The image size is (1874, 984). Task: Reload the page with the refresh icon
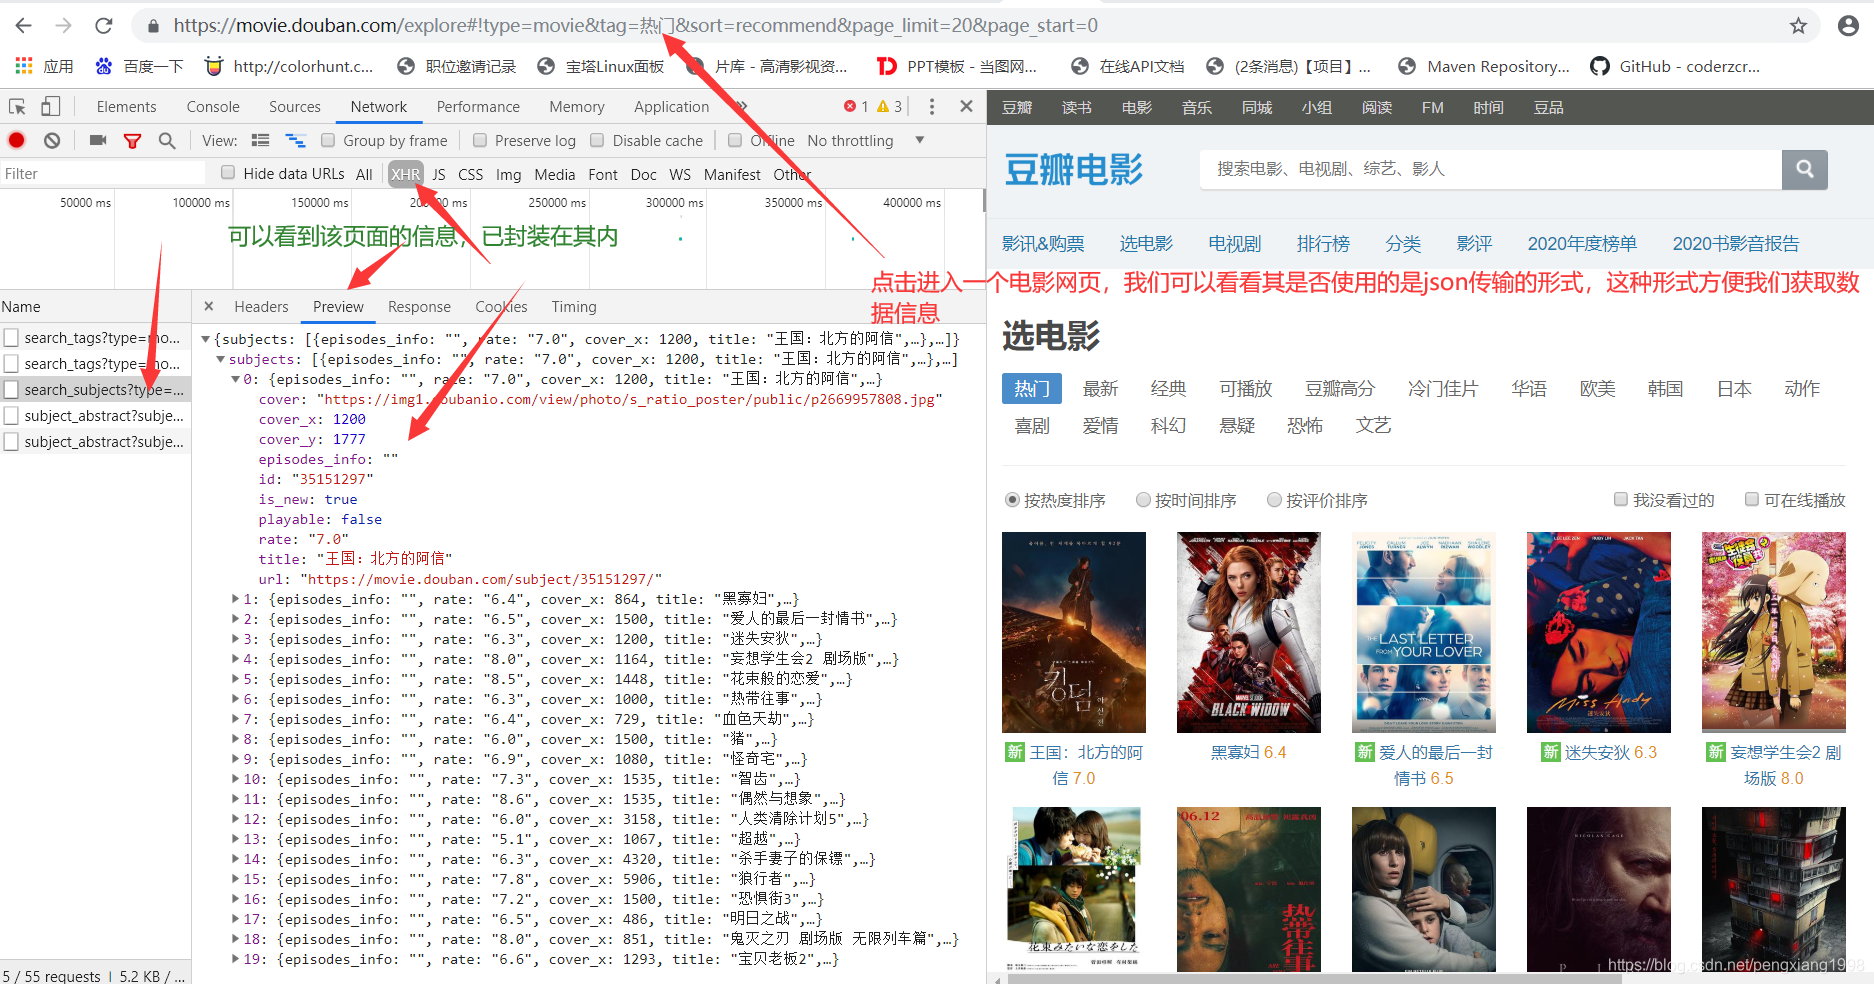pos(104,26)
